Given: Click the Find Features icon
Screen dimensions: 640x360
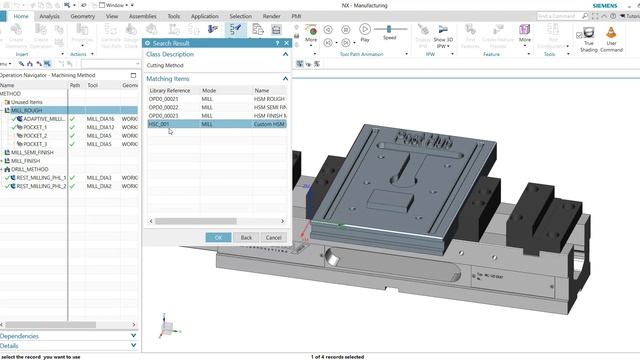Looking at the screenshot, I should pos(470,29).
